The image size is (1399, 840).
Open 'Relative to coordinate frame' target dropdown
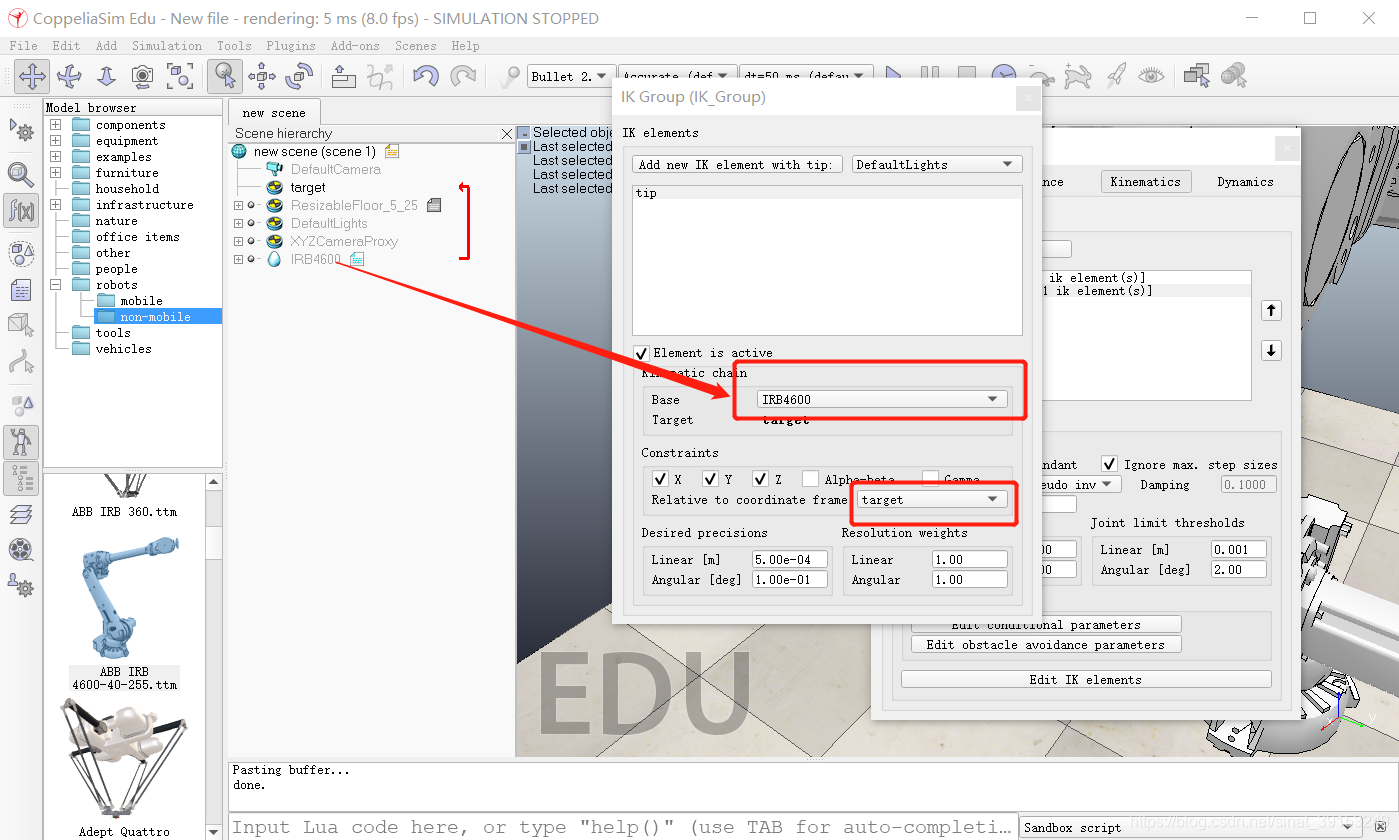pyautogui.click(x=931, y=499)
